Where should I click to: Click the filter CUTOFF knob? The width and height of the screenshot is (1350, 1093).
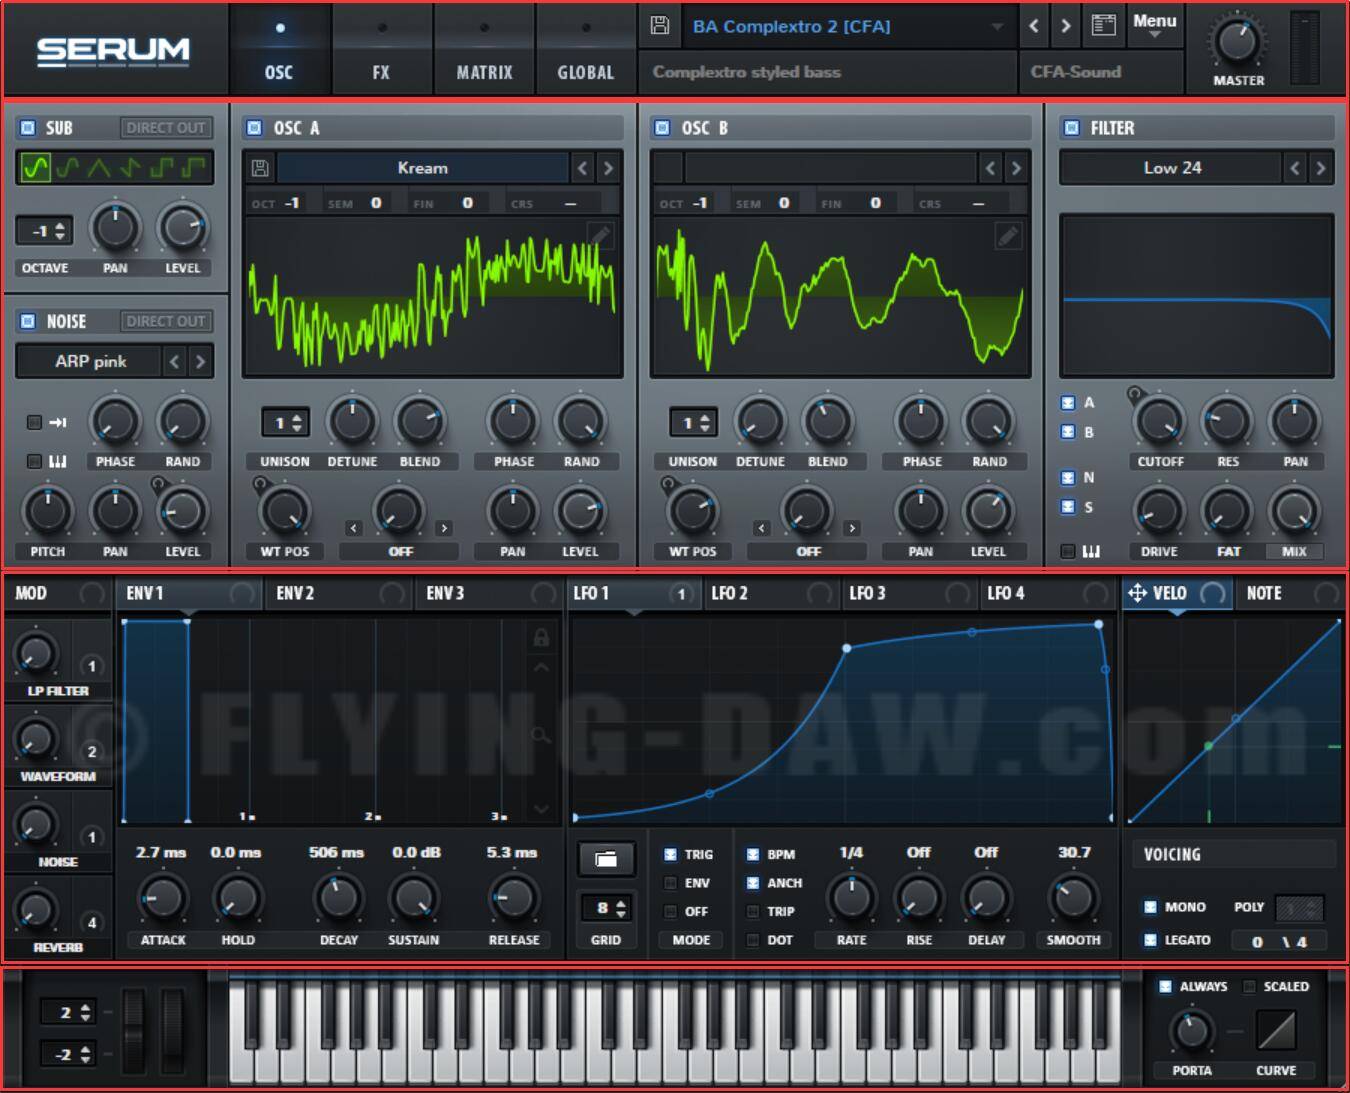(x=1159, y=422)
